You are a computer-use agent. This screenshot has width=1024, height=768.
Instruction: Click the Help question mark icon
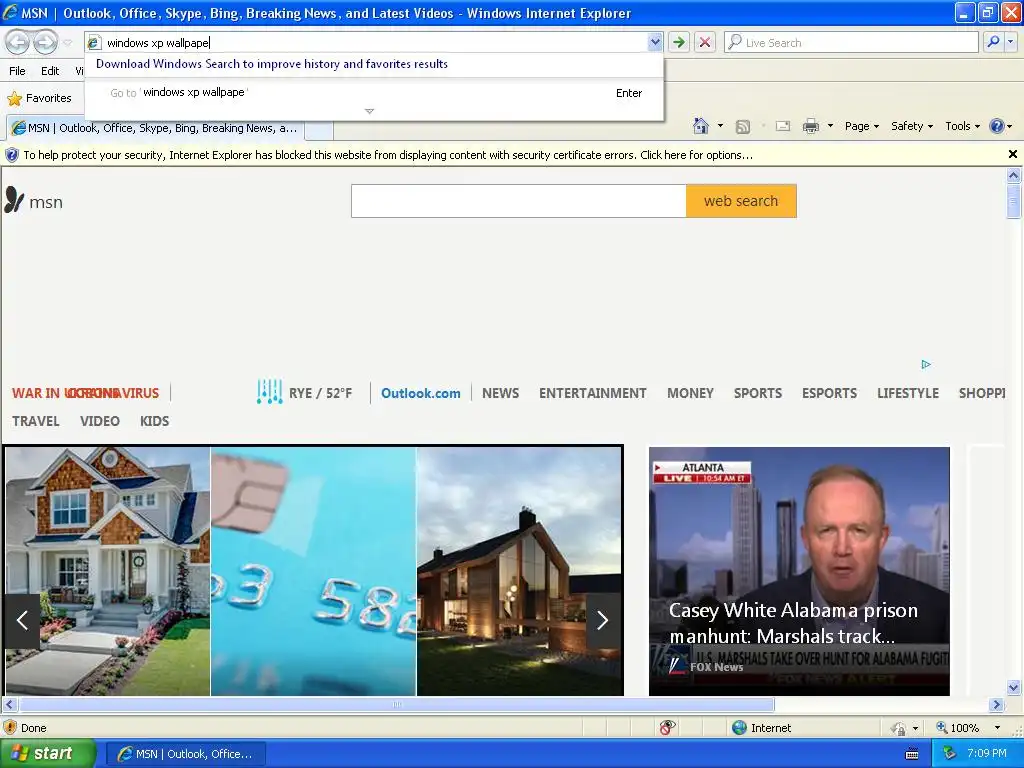pyautogui.click(x=997, y=126)
